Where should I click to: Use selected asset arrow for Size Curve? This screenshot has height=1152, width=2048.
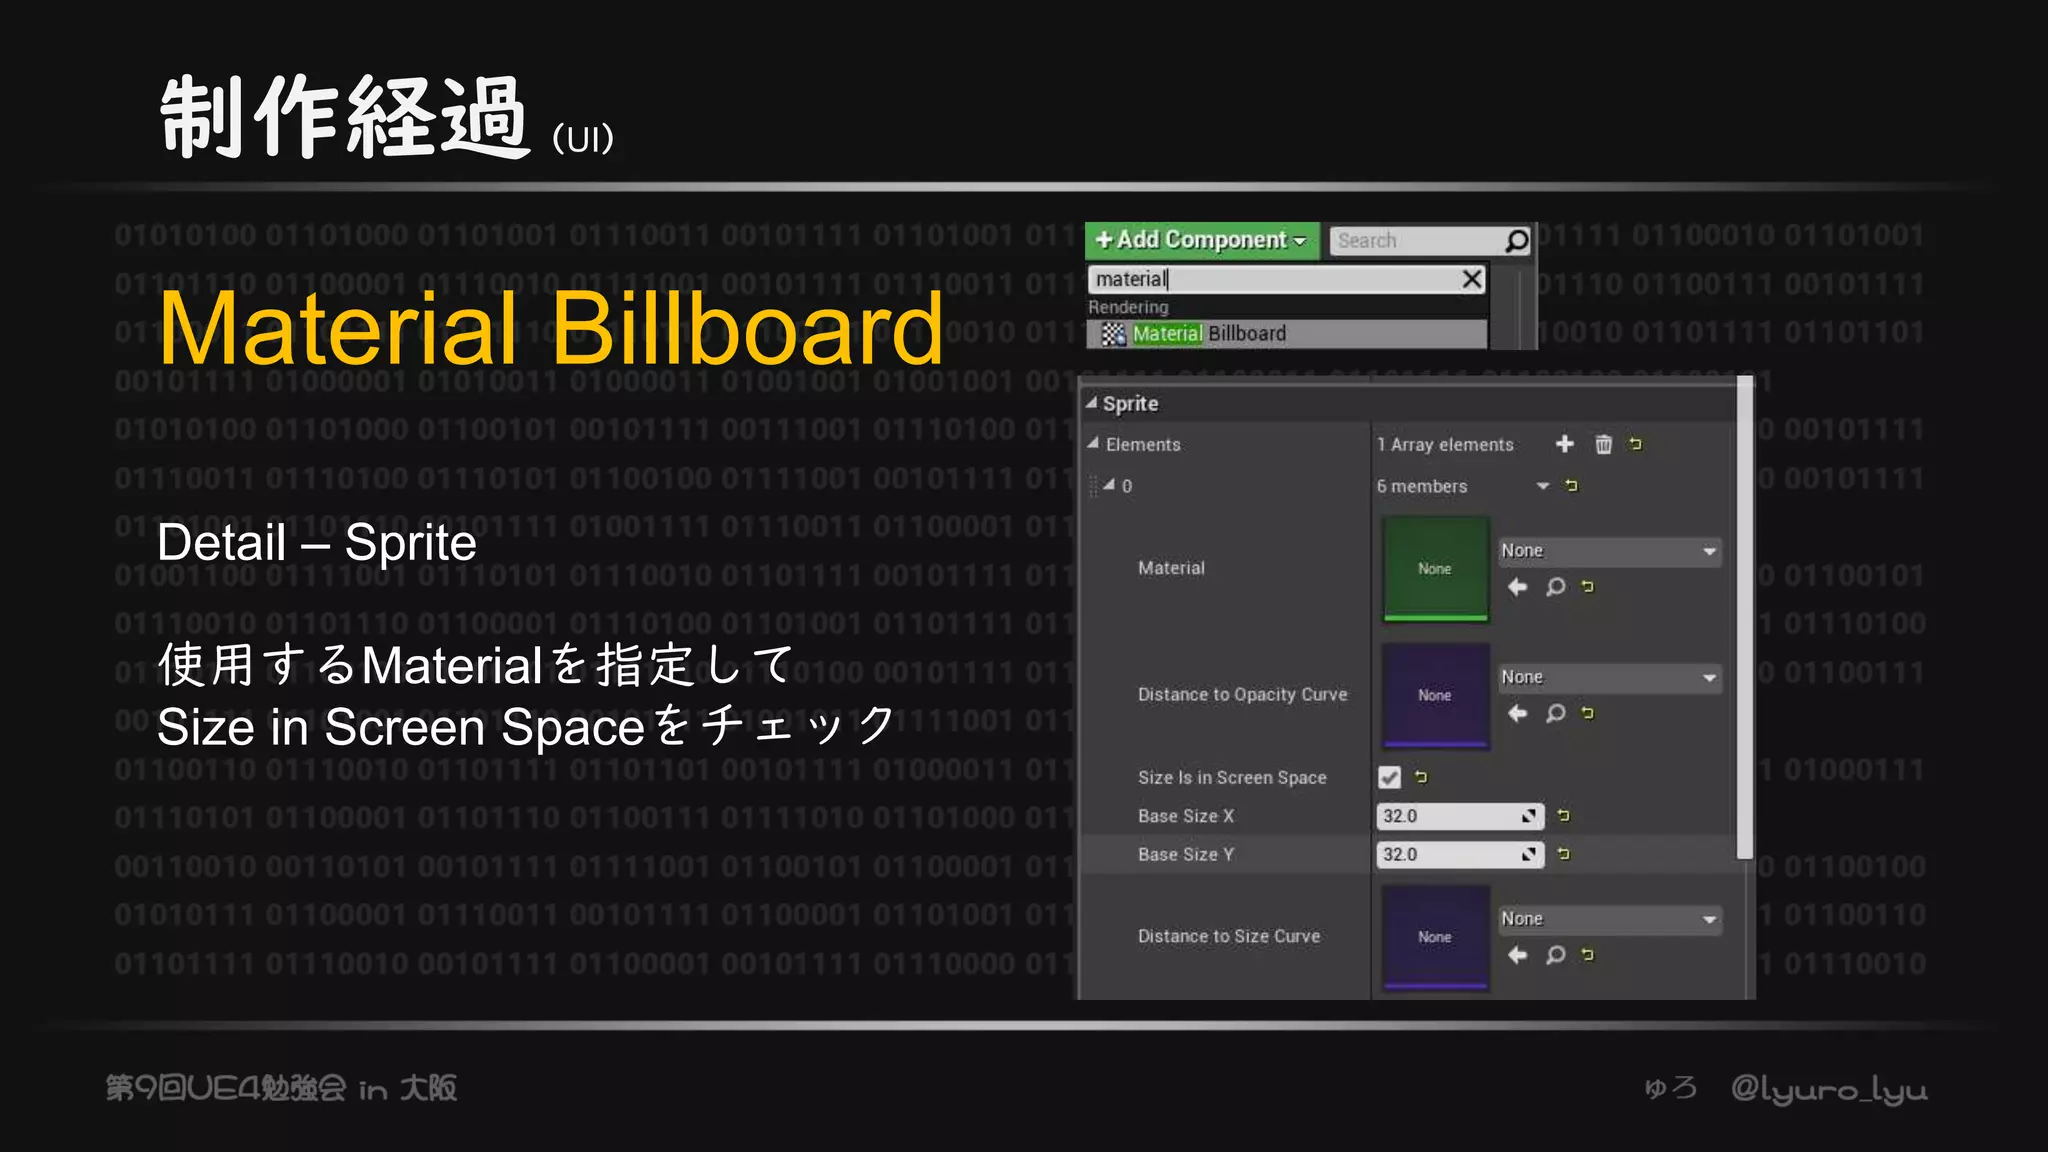(x=1517, y=955)
